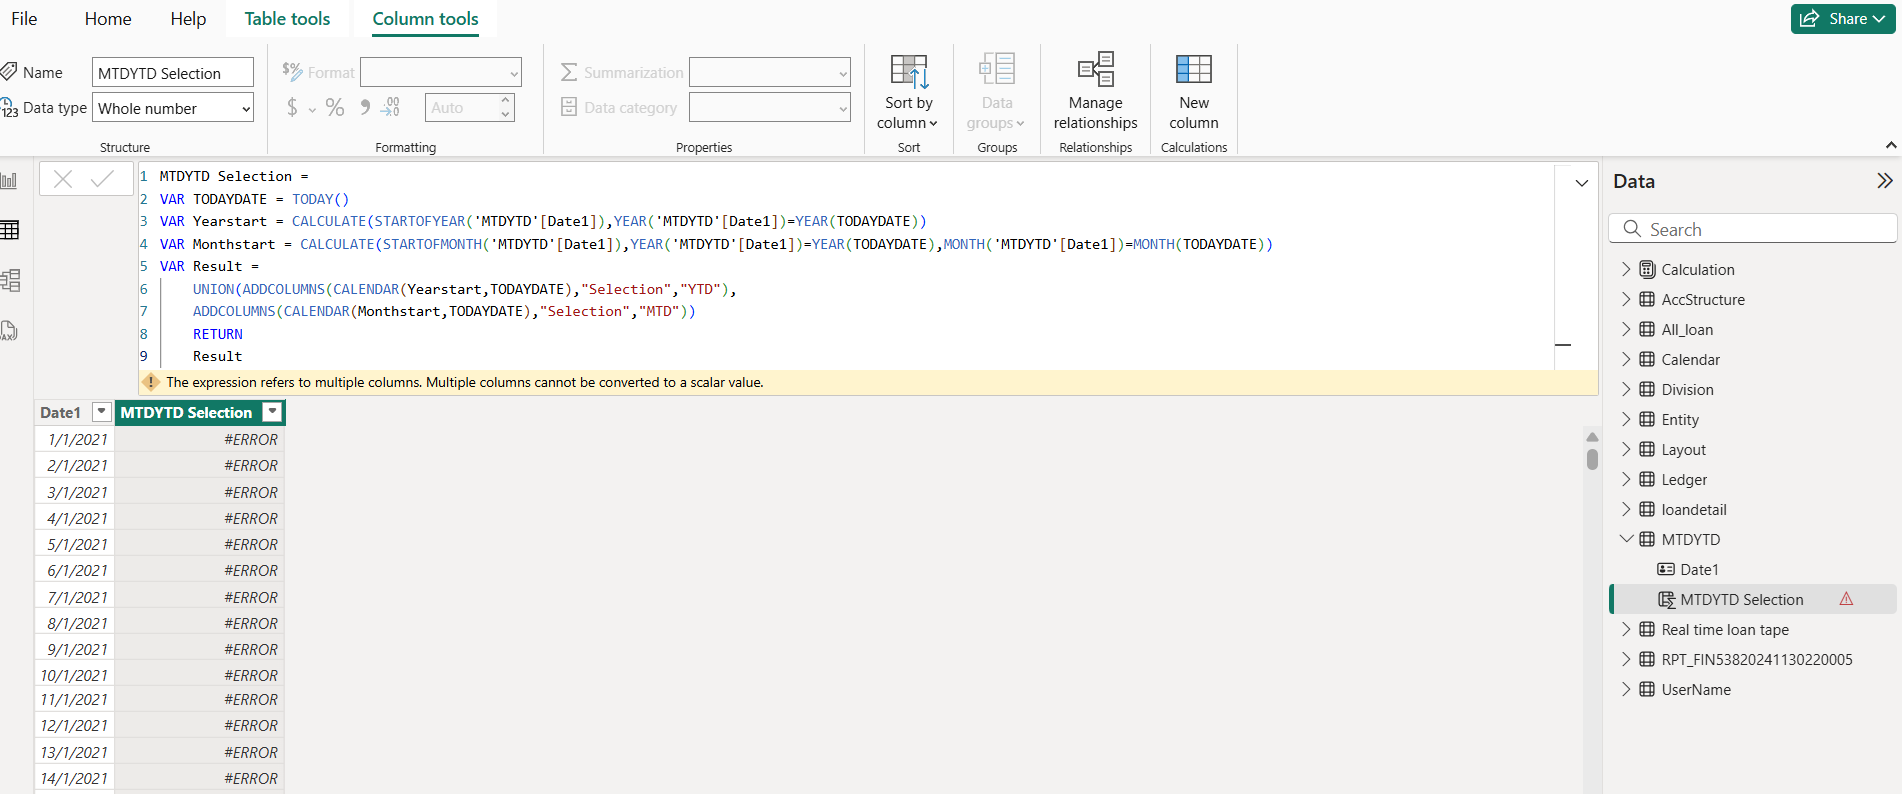Click the warning icon in error bar
This screenshot has width=1902, height=794.
click(x=151, y=382)
